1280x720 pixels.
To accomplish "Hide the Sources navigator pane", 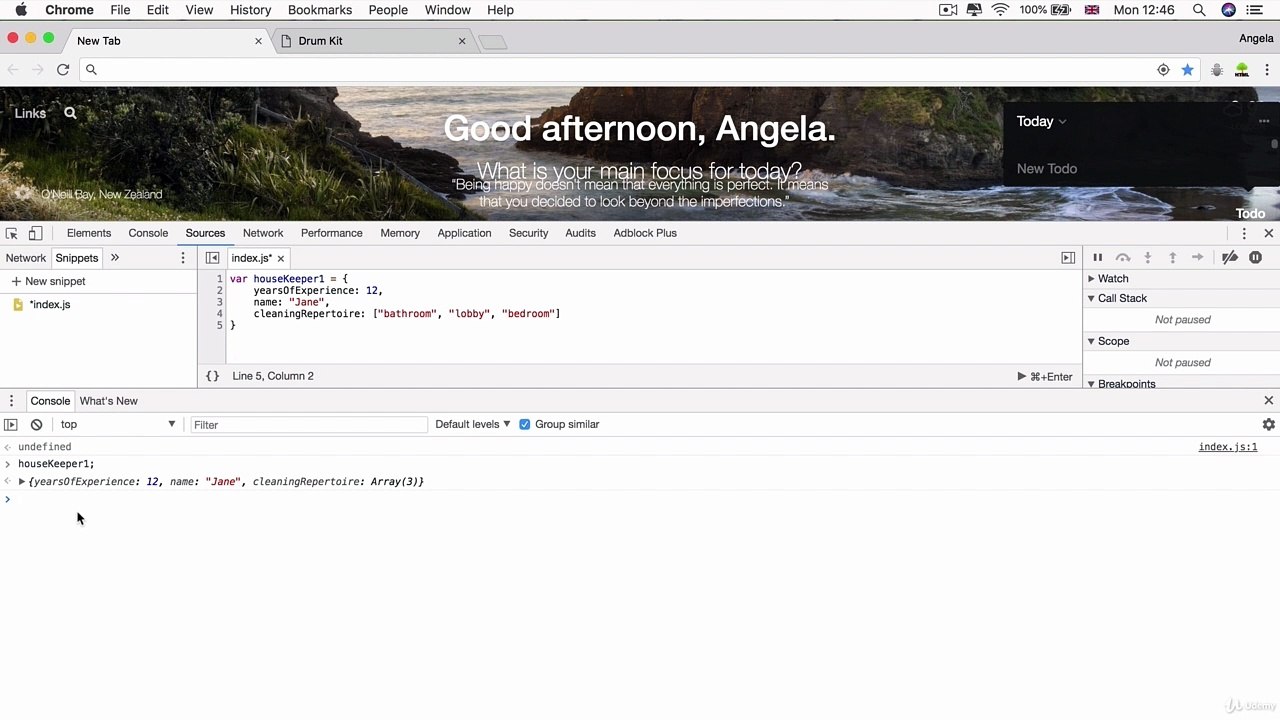I will [212, 258].
